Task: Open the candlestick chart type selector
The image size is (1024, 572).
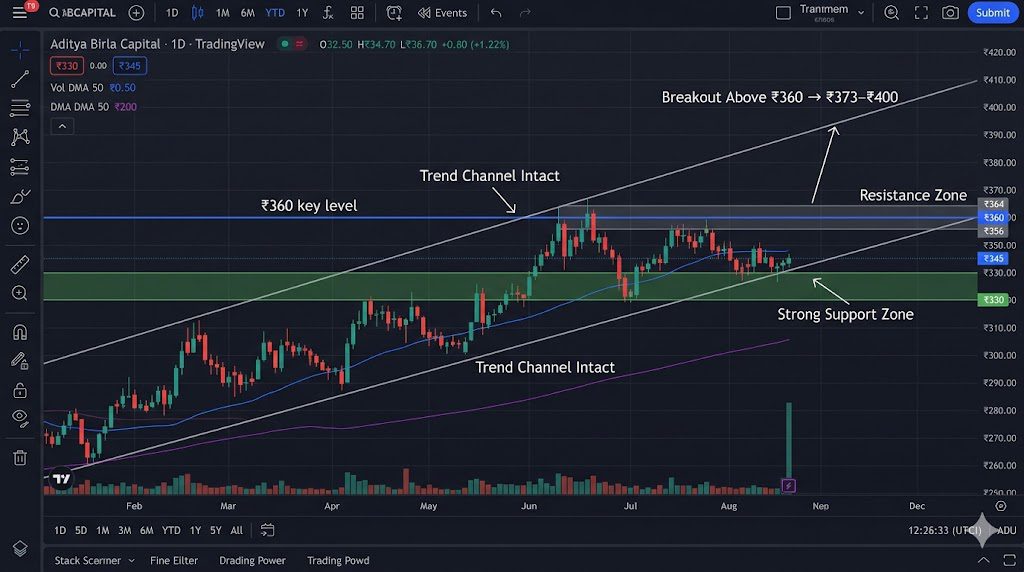Action: click(x=197, y=12)
